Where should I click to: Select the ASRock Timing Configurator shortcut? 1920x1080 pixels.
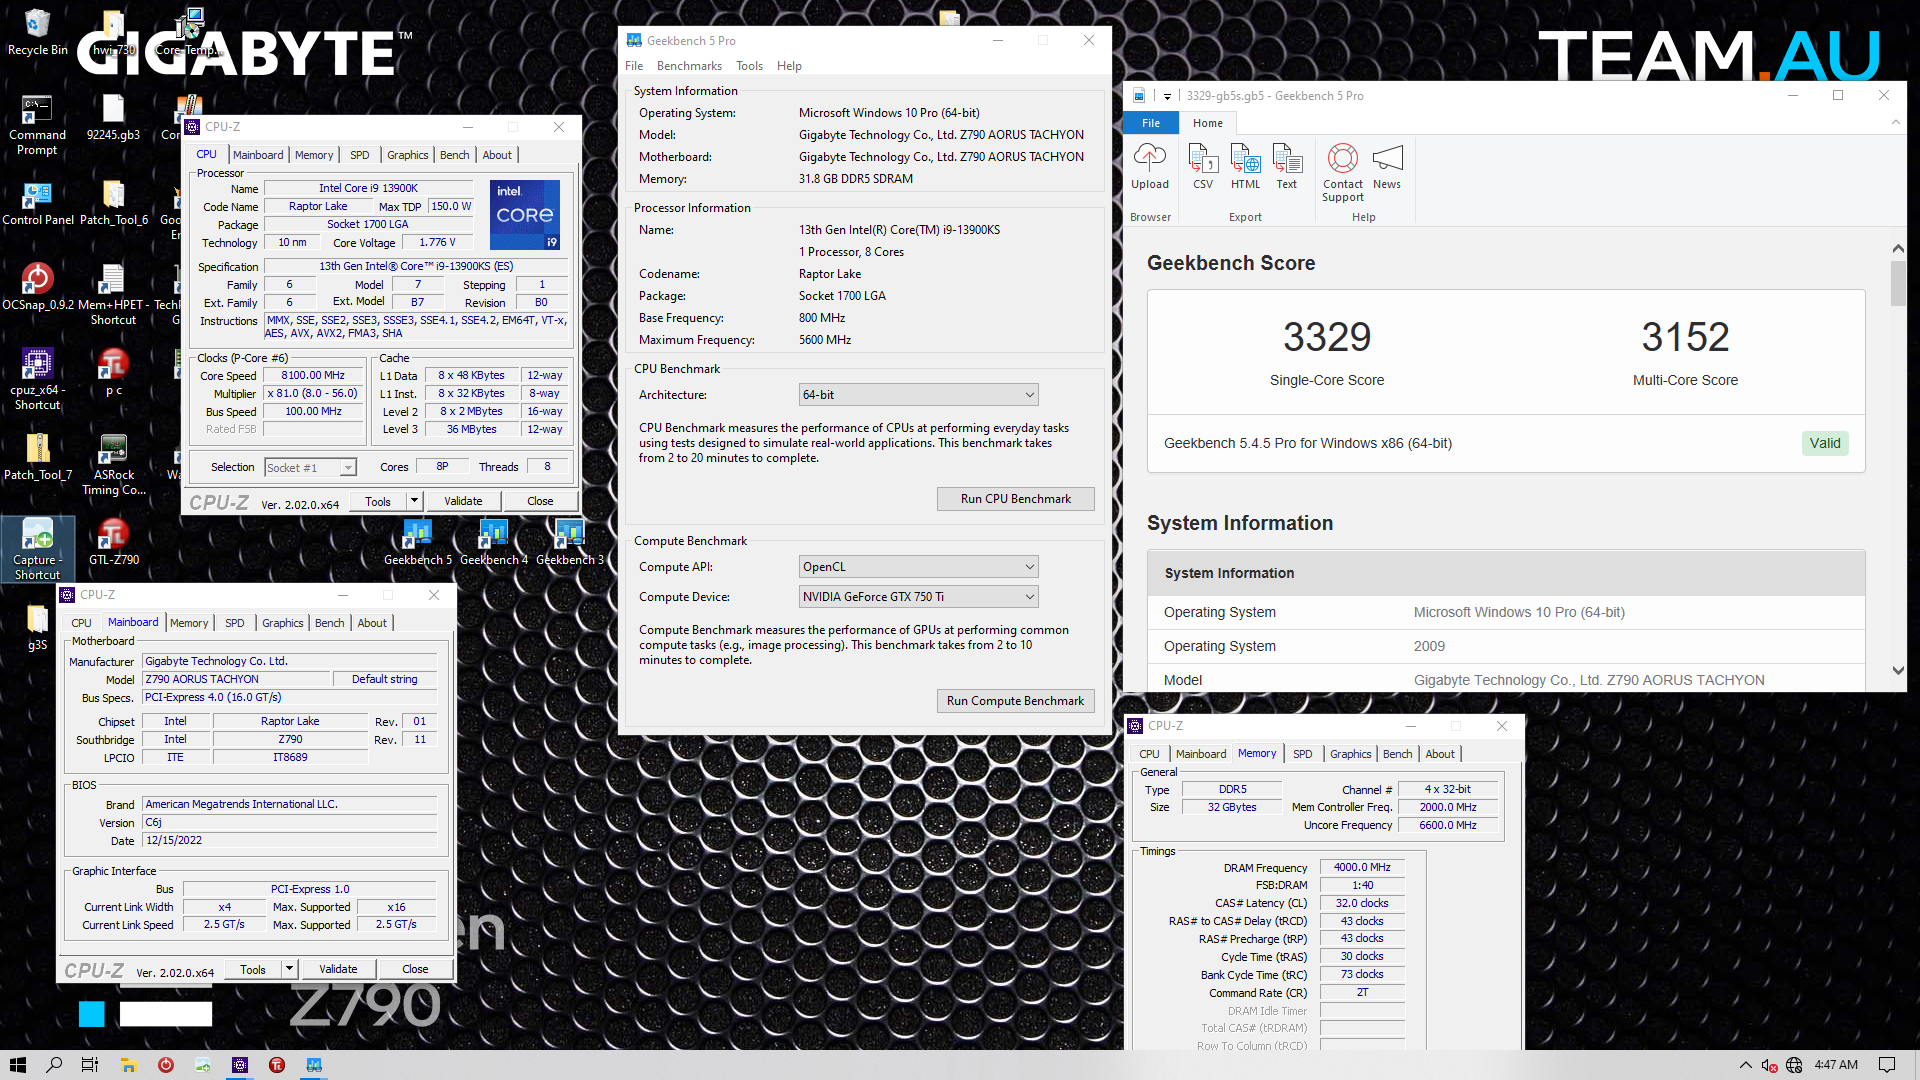113,464
